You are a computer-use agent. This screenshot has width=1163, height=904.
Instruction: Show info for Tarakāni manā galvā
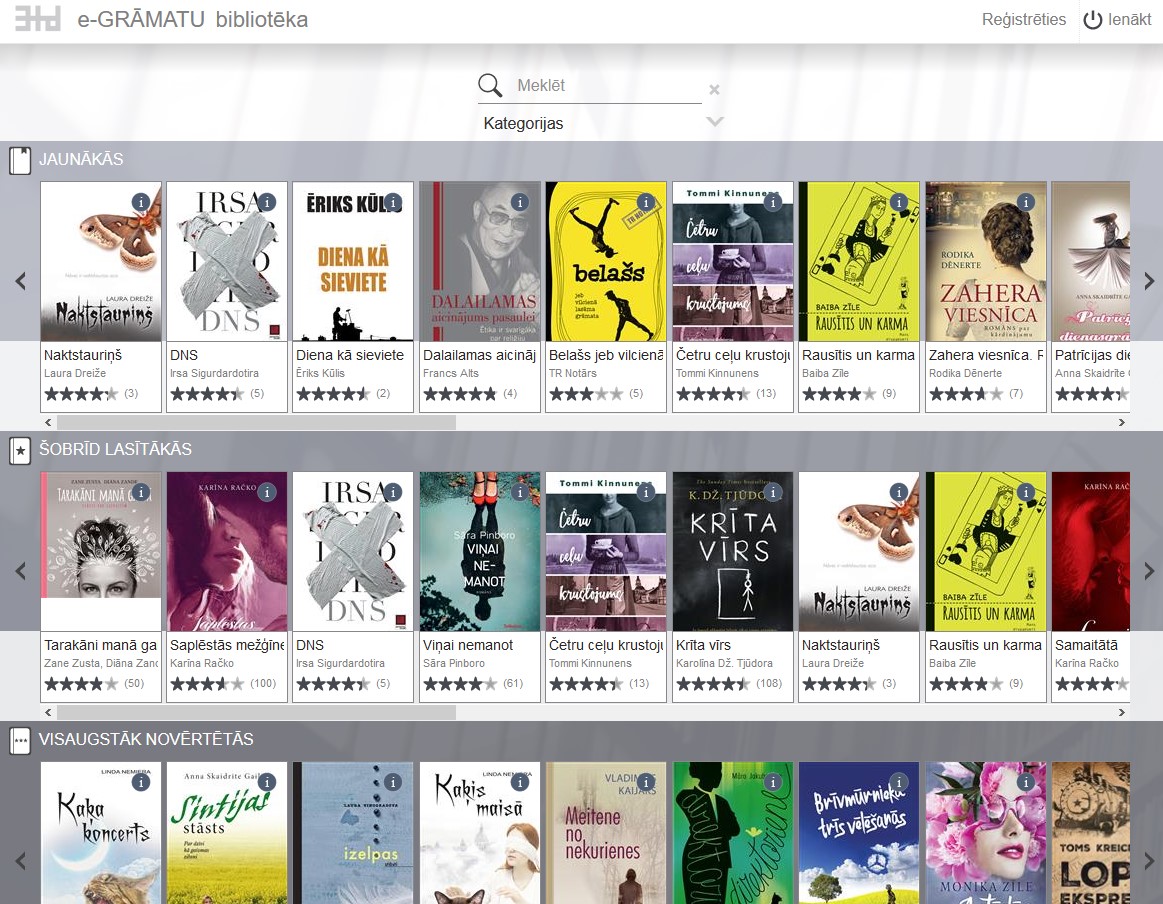141,492
